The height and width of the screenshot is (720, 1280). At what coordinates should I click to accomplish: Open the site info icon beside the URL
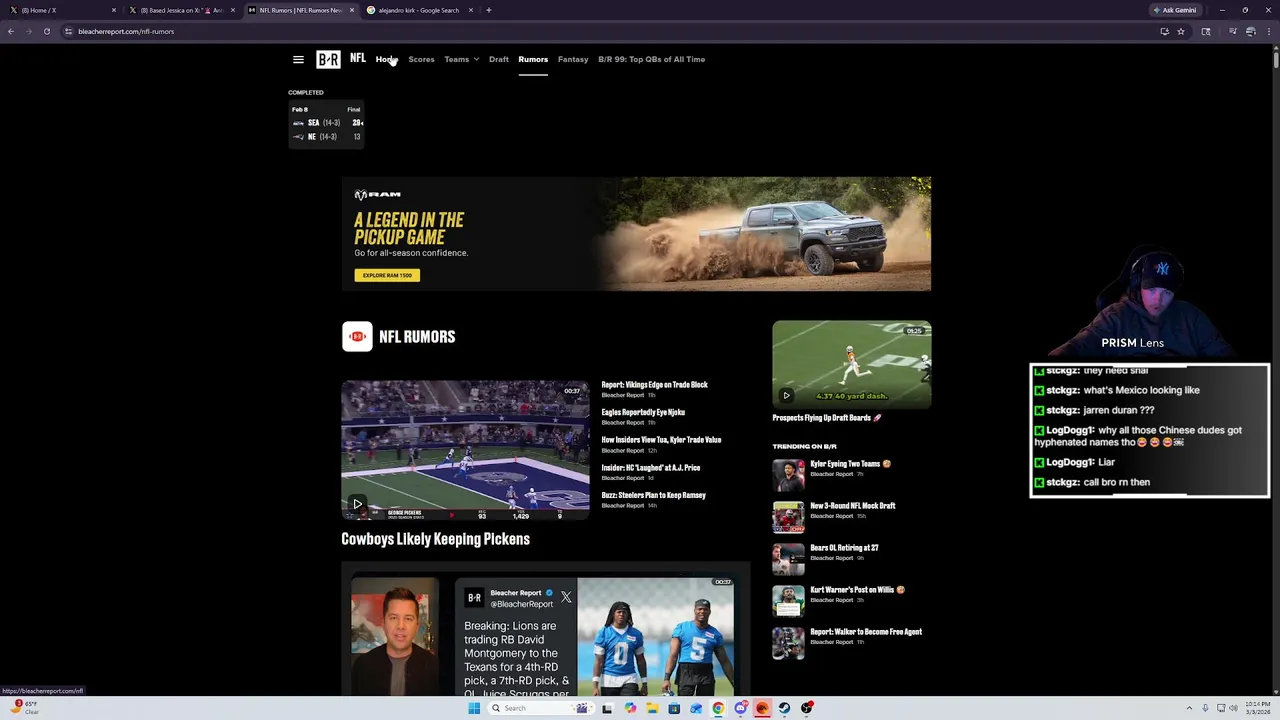click(68, 31)
